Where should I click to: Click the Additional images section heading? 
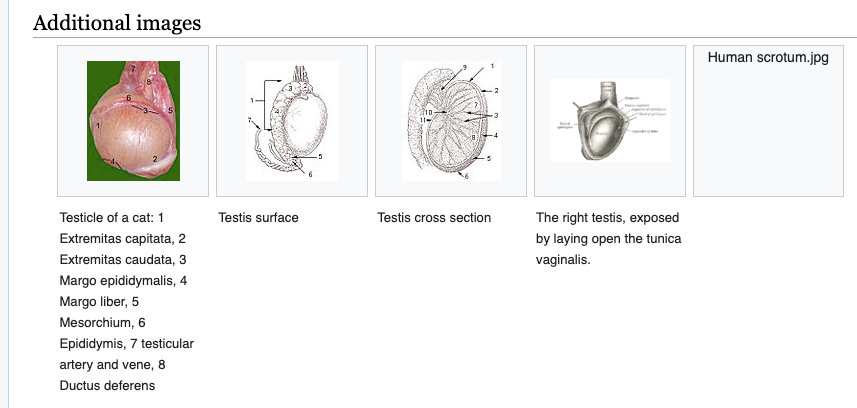click(x=117, y=23)
